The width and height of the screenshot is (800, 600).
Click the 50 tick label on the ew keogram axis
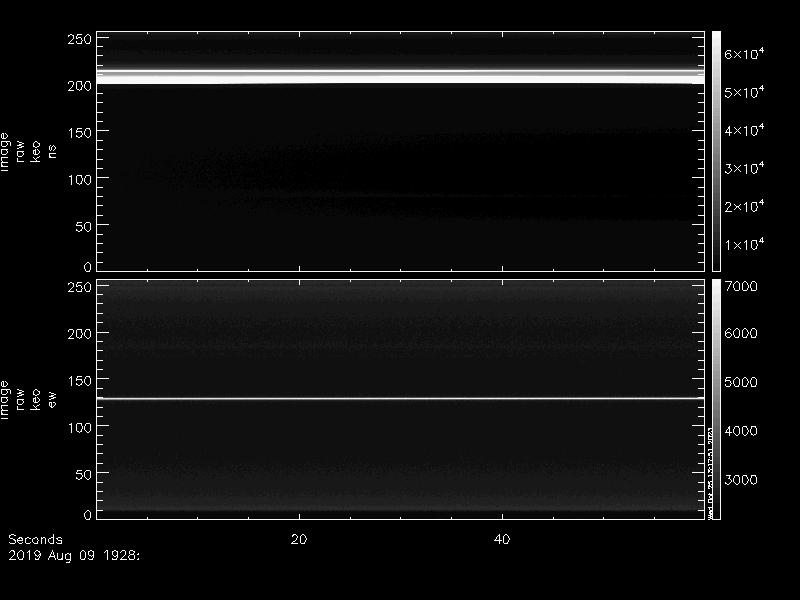(x=83, y=474)
